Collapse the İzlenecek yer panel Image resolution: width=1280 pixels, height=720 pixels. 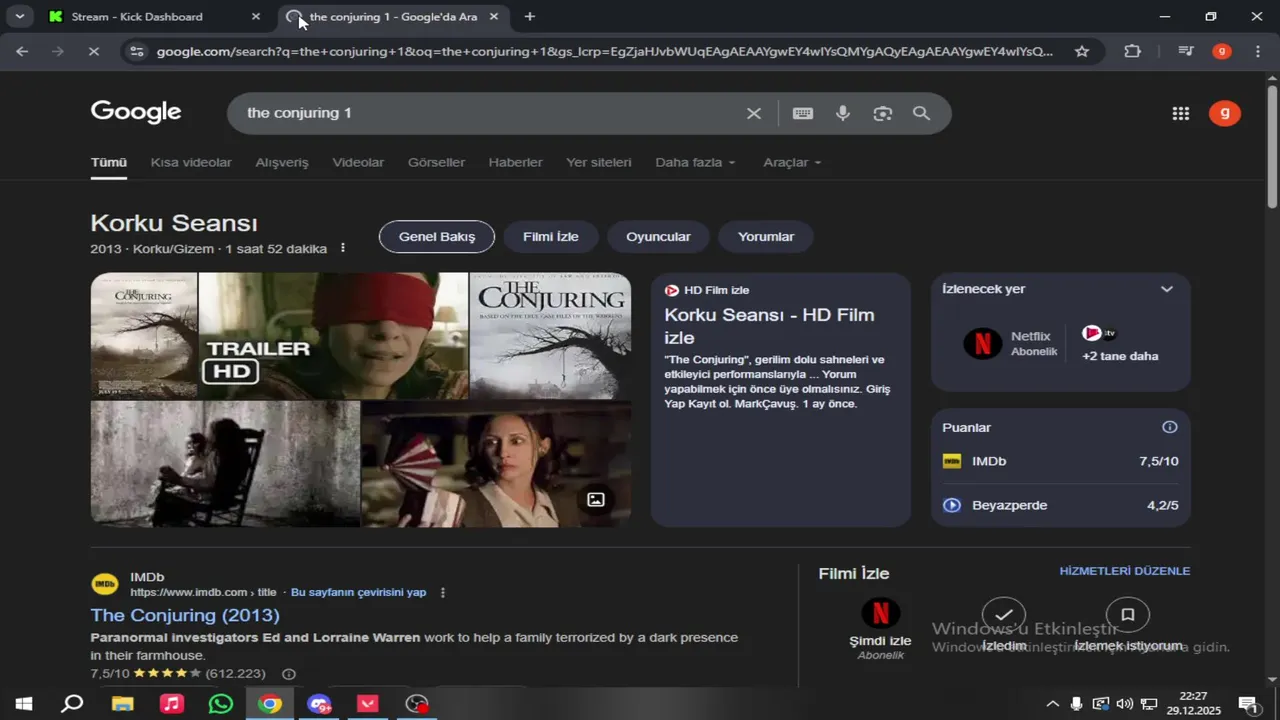(1166, 289)
